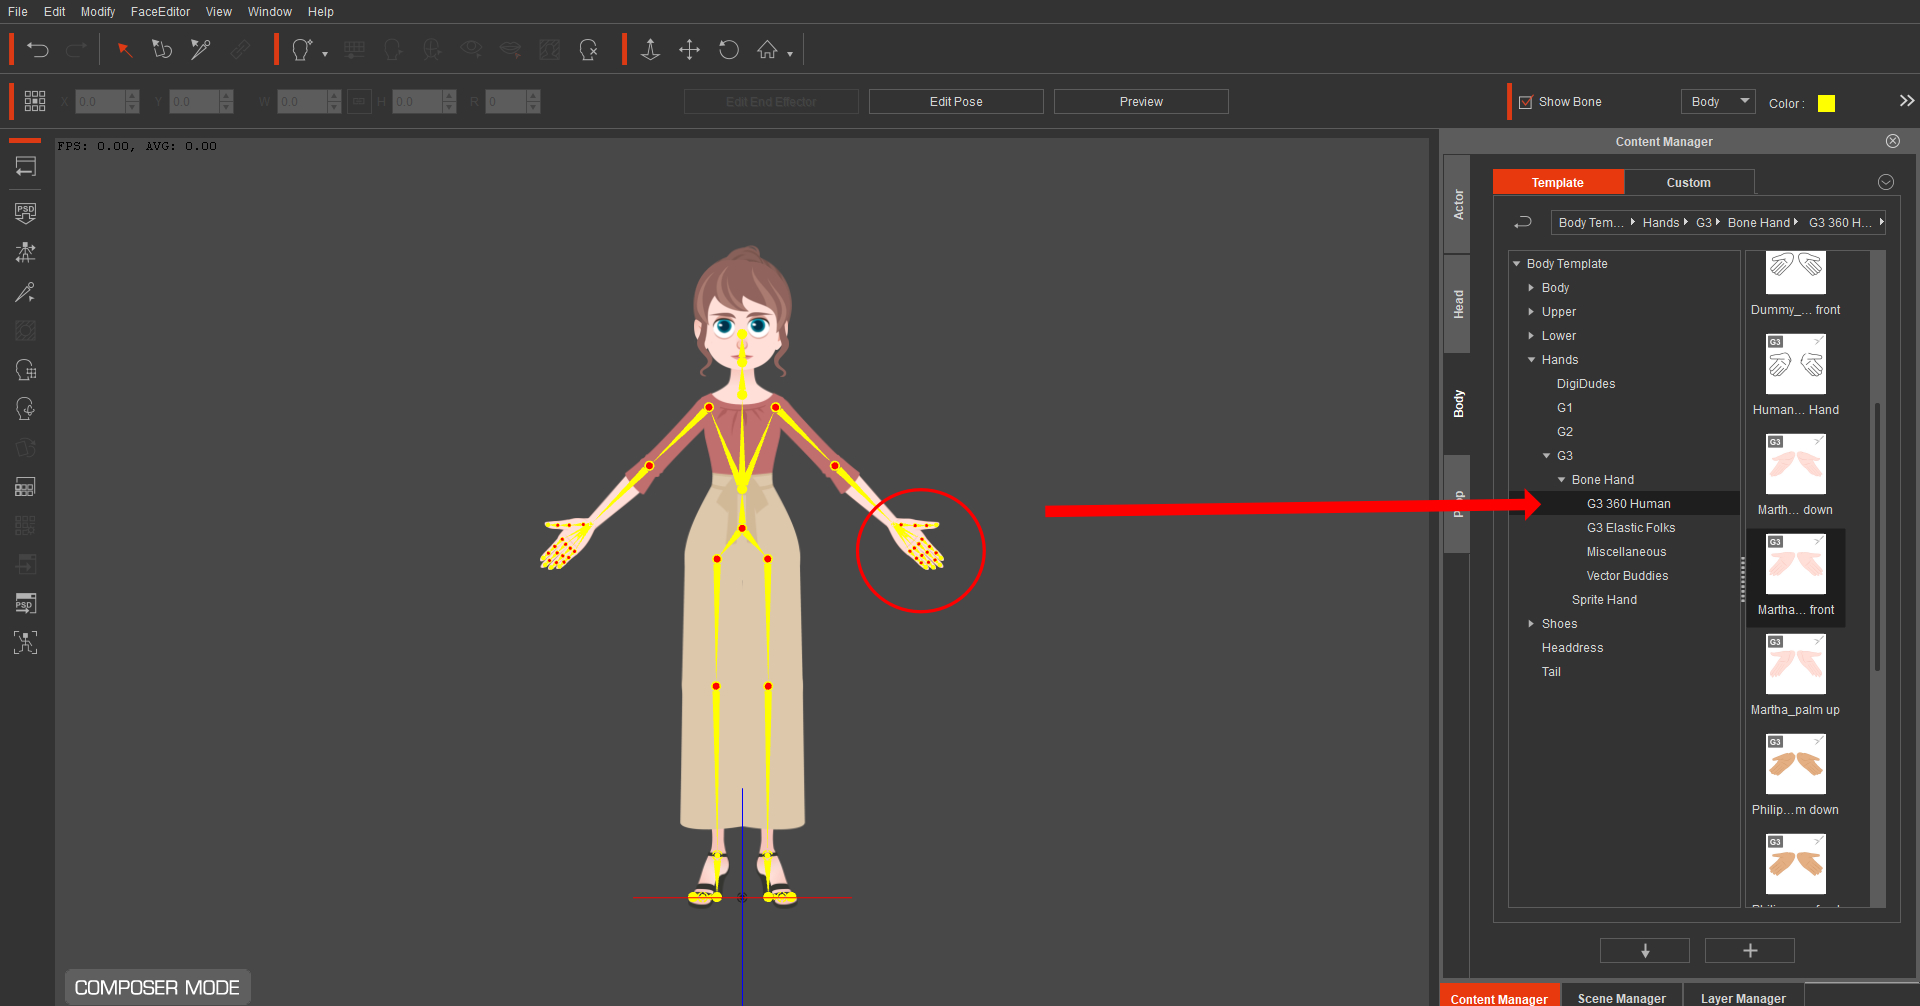
Task: Click the Undo arrow icon
Action: (38, 49)
